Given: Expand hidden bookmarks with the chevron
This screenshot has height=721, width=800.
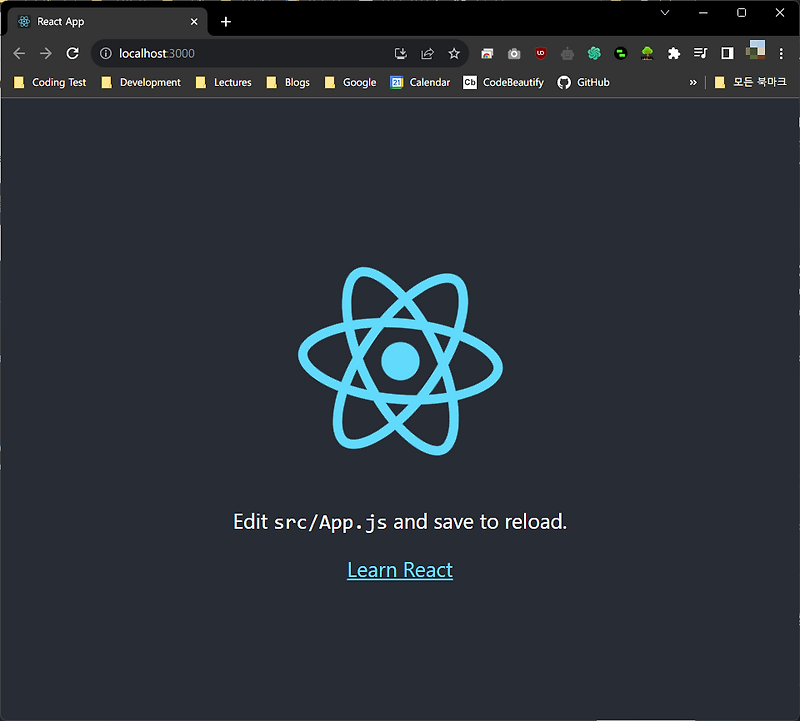Looking at the screenshot, I should pos(692,82).
